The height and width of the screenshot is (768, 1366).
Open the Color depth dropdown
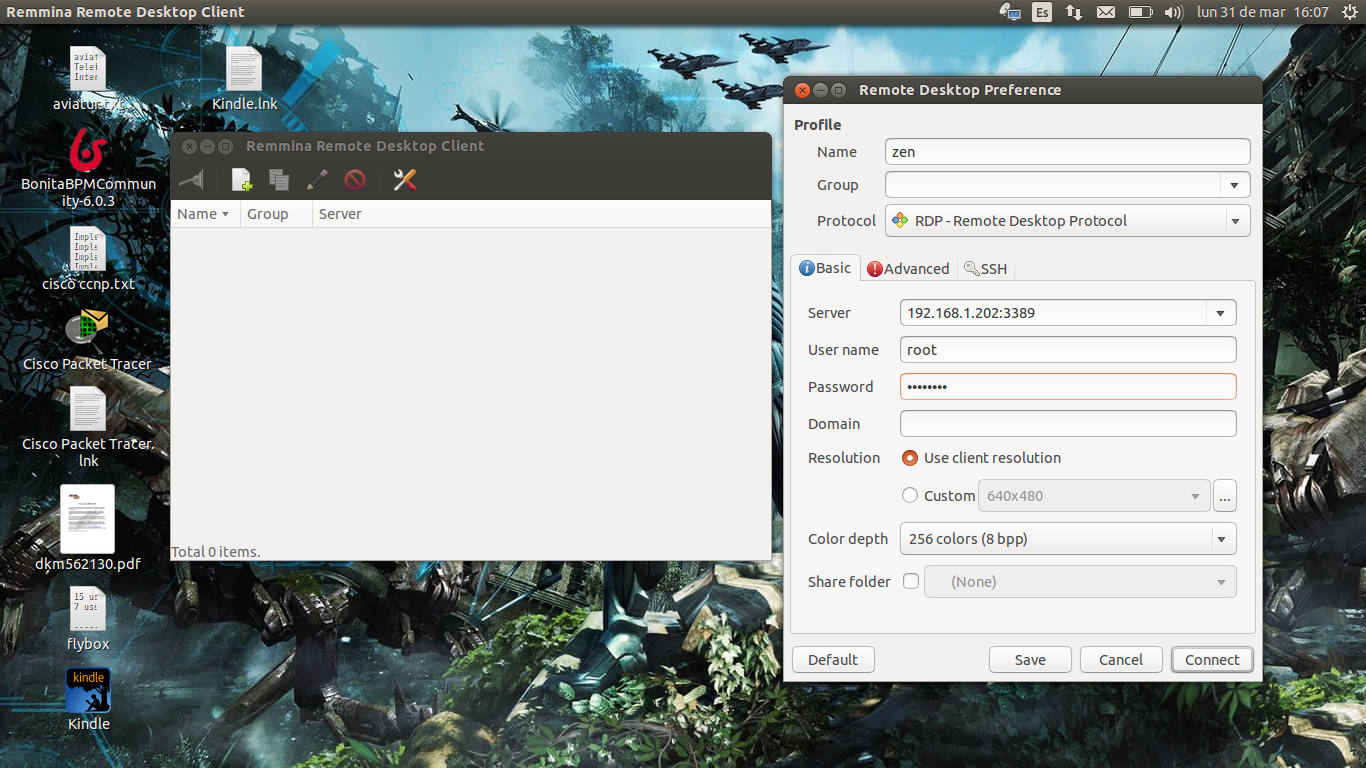[x=1067, y=538]
